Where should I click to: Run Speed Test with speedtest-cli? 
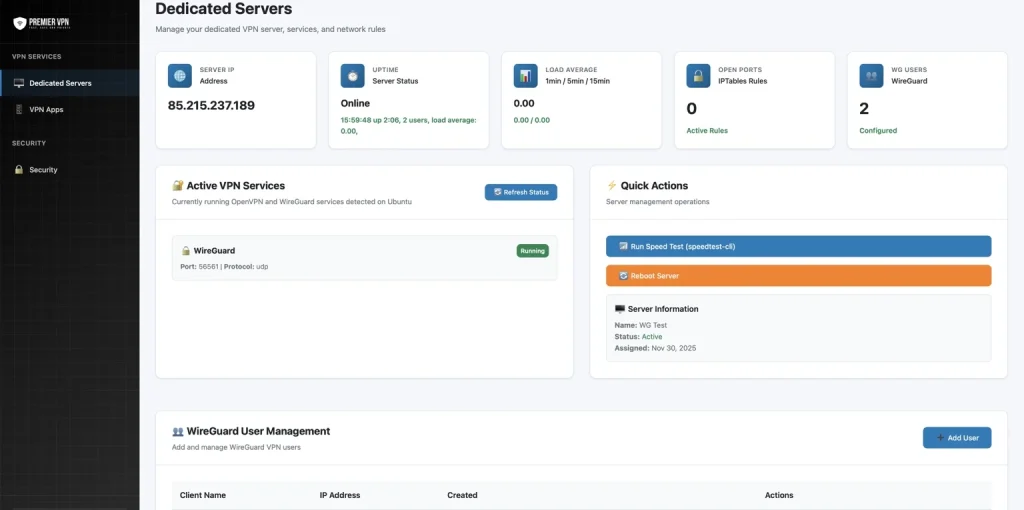click(798, 246)
